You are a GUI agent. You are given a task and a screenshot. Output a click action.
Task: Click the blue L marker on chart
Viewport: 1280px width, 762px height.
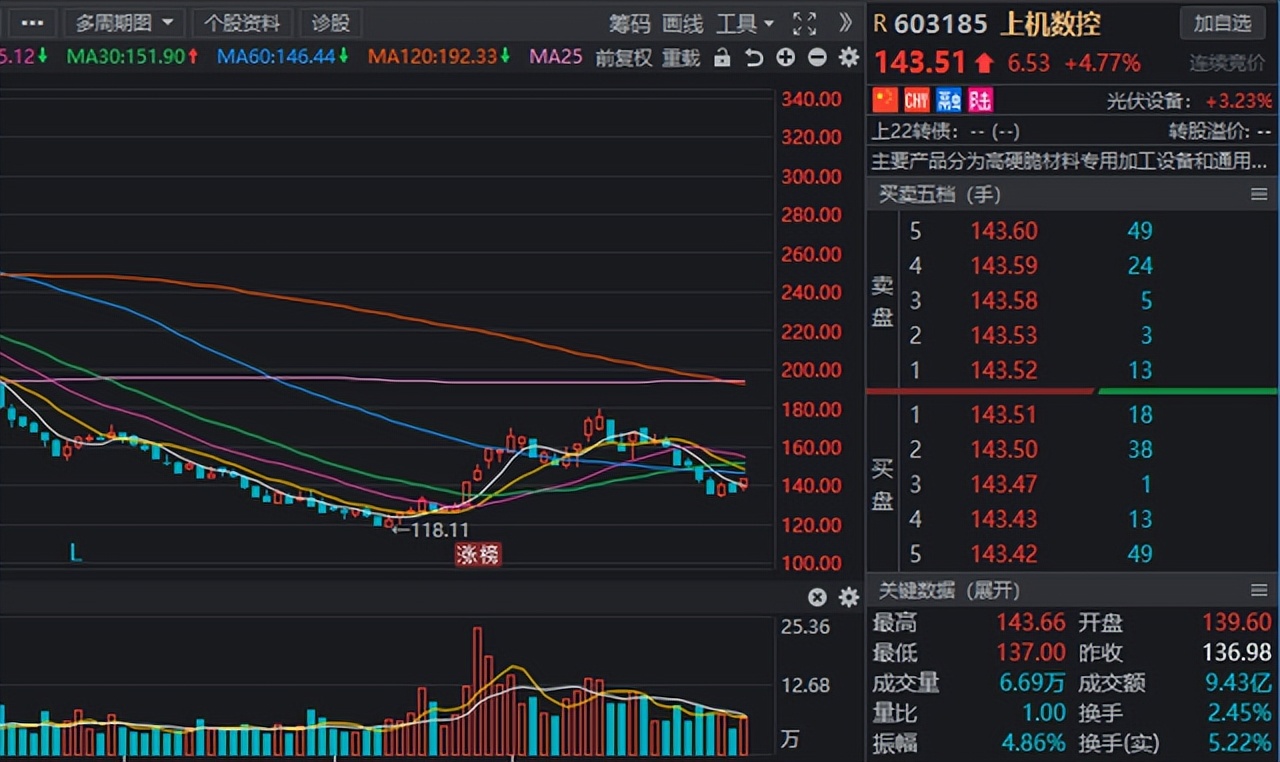[x=75, y=552]
